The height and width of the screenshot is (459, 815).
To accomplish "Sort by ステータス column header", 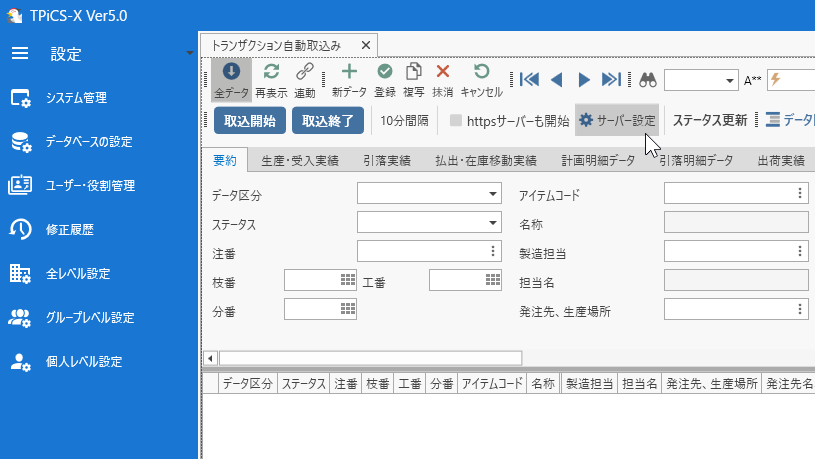I will coord(304,384).
